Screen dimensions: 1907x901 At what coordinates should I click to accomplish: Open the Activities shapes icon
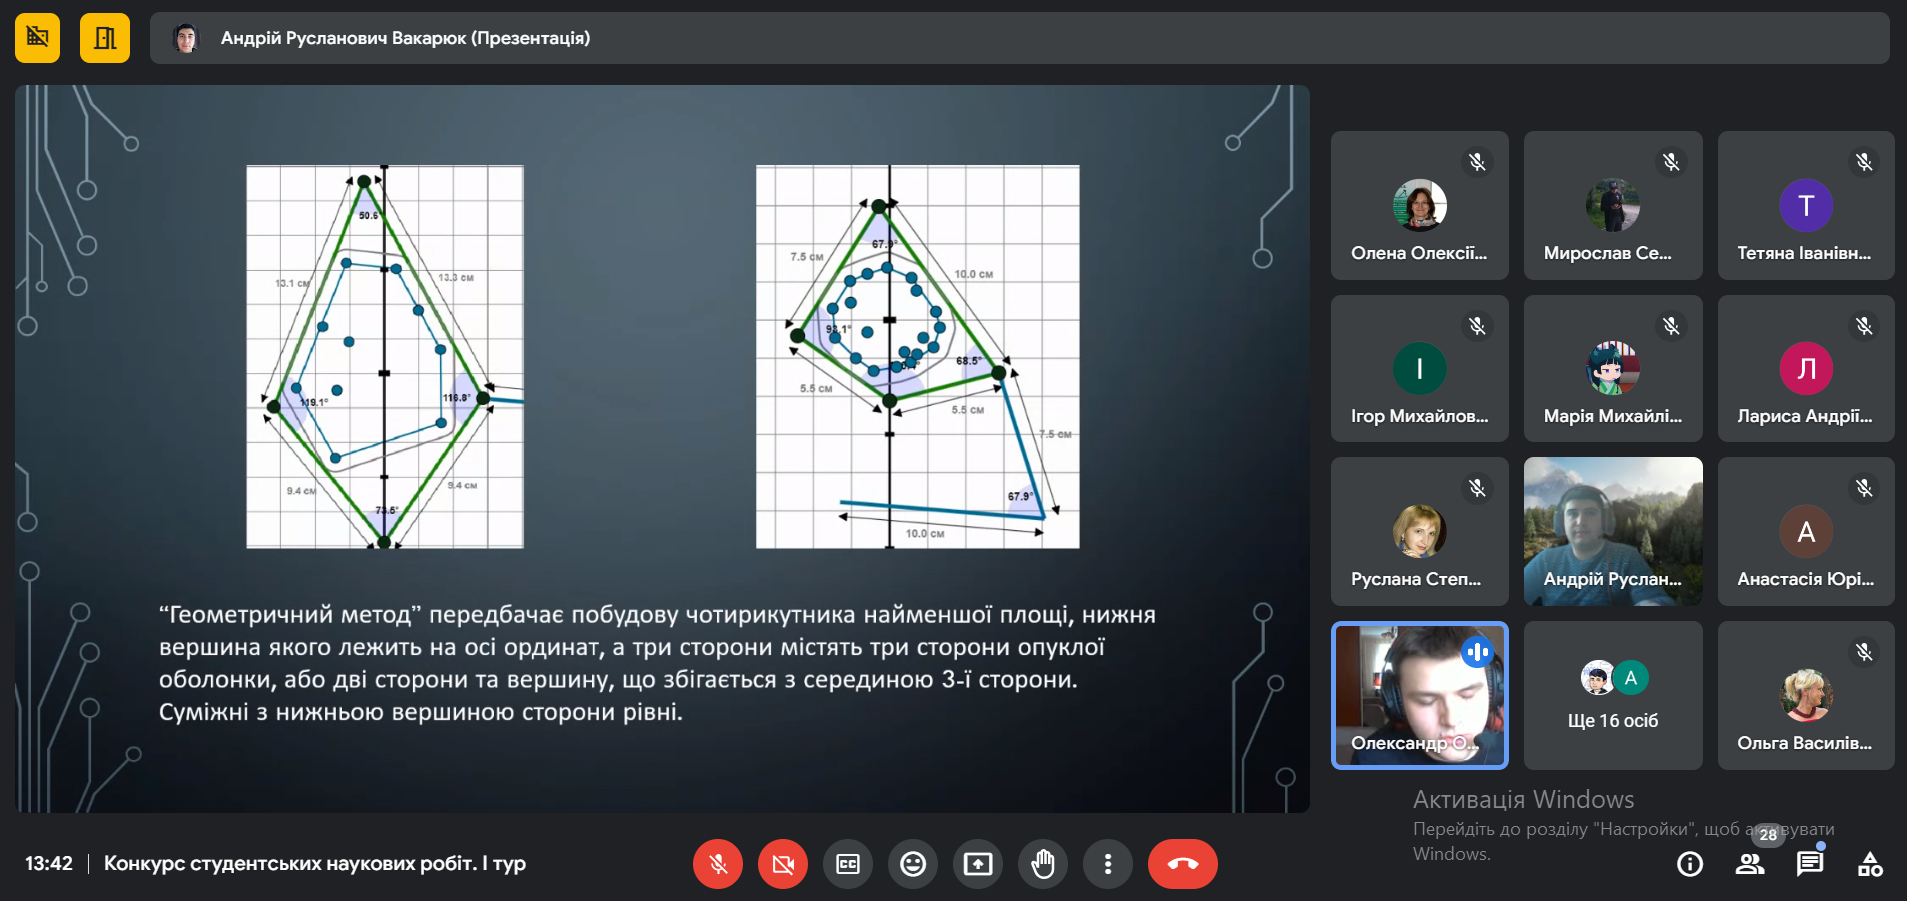1870,864
